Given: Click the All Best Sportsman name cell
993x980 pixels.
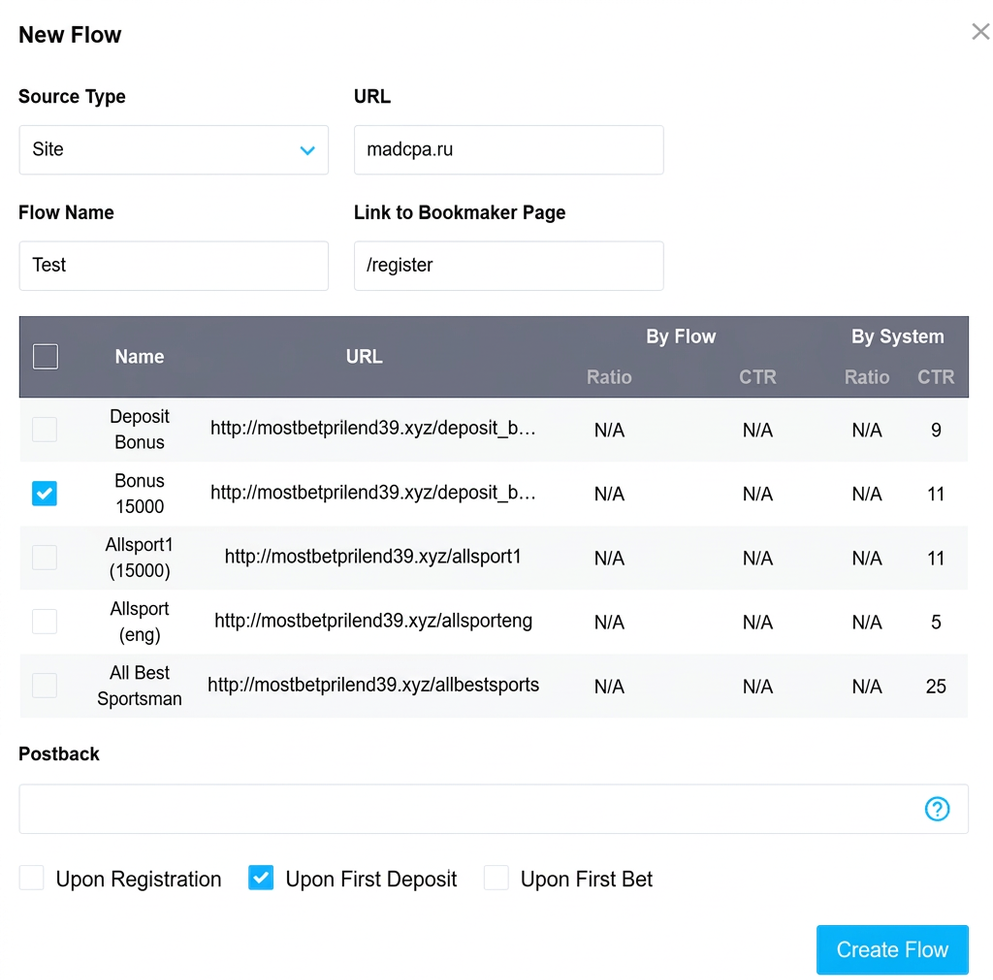Looking at the screenshot, I should tap(139, 685).
